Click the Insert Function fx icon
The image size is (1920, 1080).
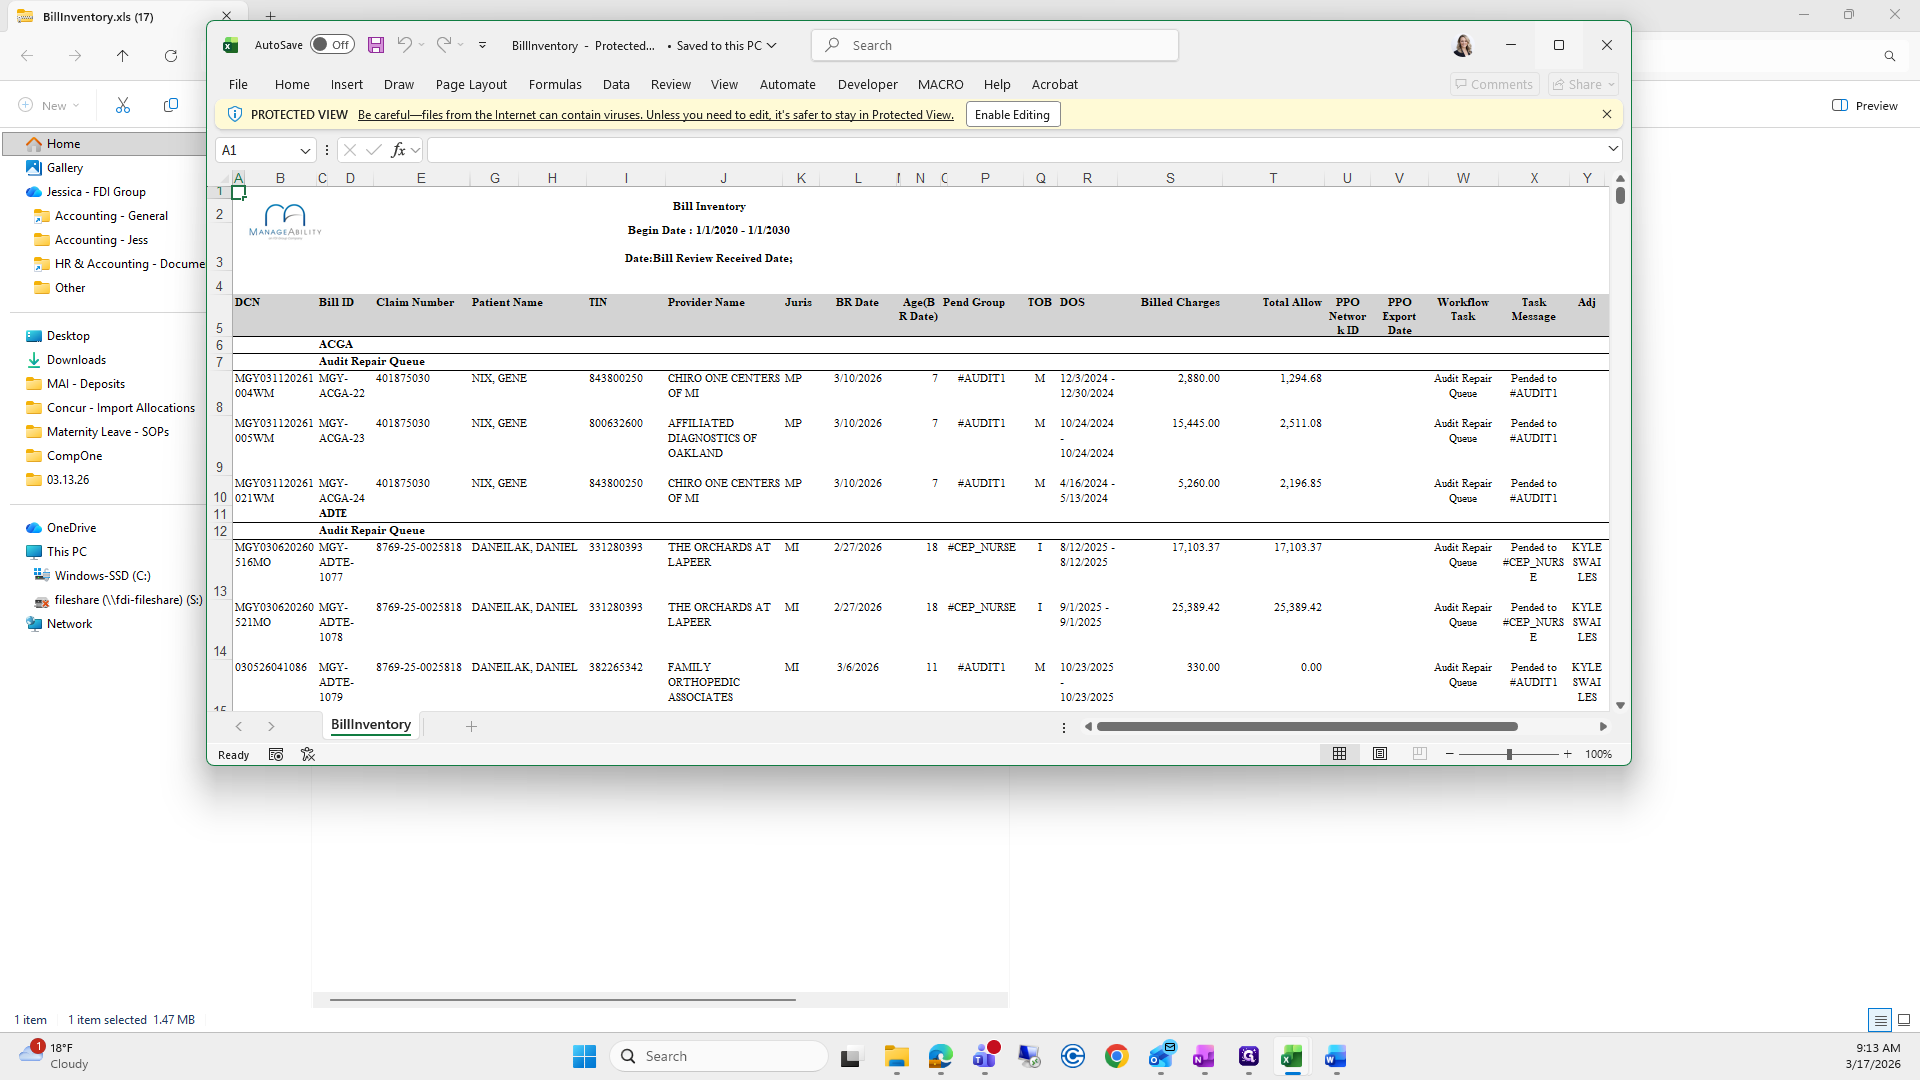pyautogui.click(x=398, y=150)
